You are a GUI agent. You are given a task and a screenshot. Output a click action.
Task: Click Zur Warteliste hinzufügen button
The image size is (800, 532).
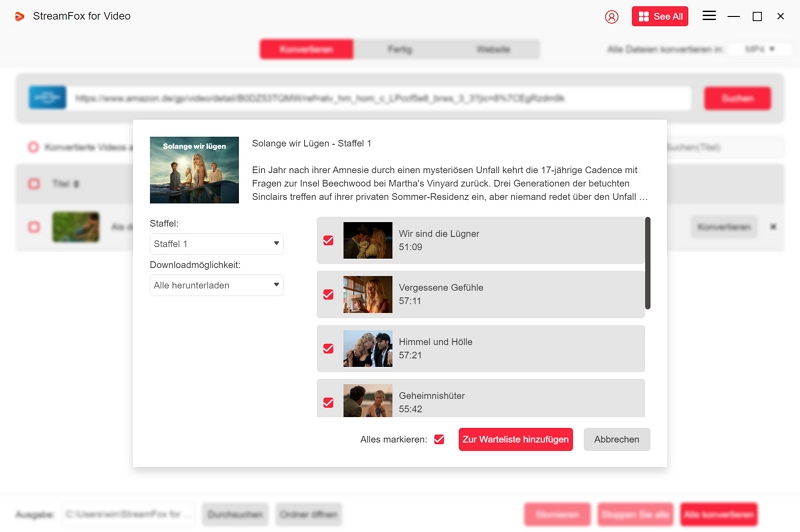[515, 439]
